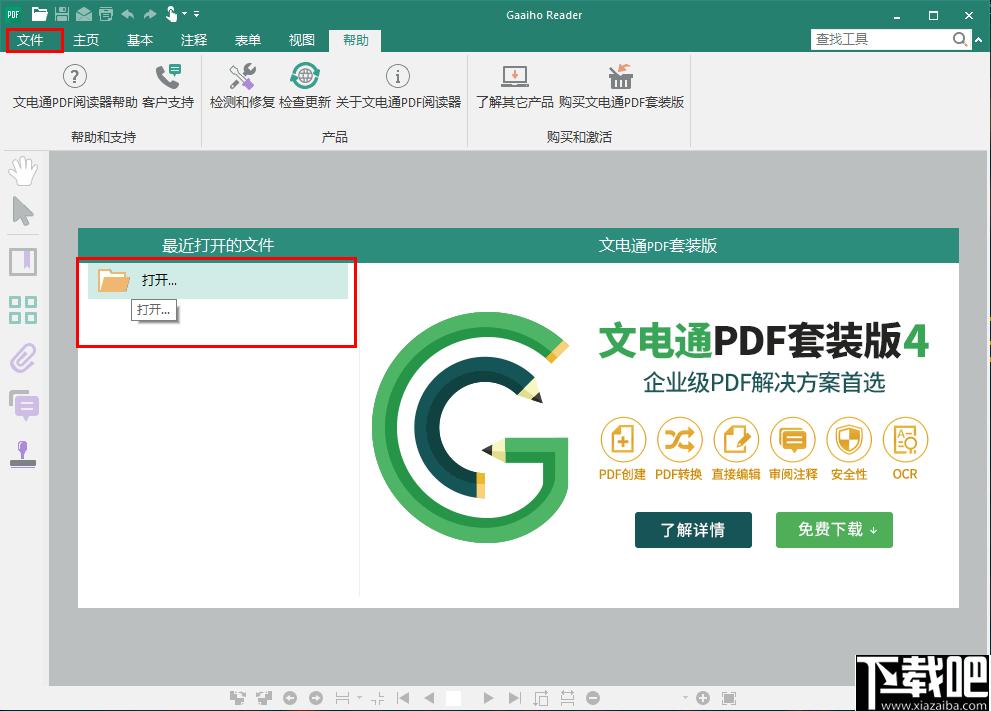The width and height of the screenshot is (991, 711).
Task: Click the save floppy disk icon
Action: coord(62,14)
